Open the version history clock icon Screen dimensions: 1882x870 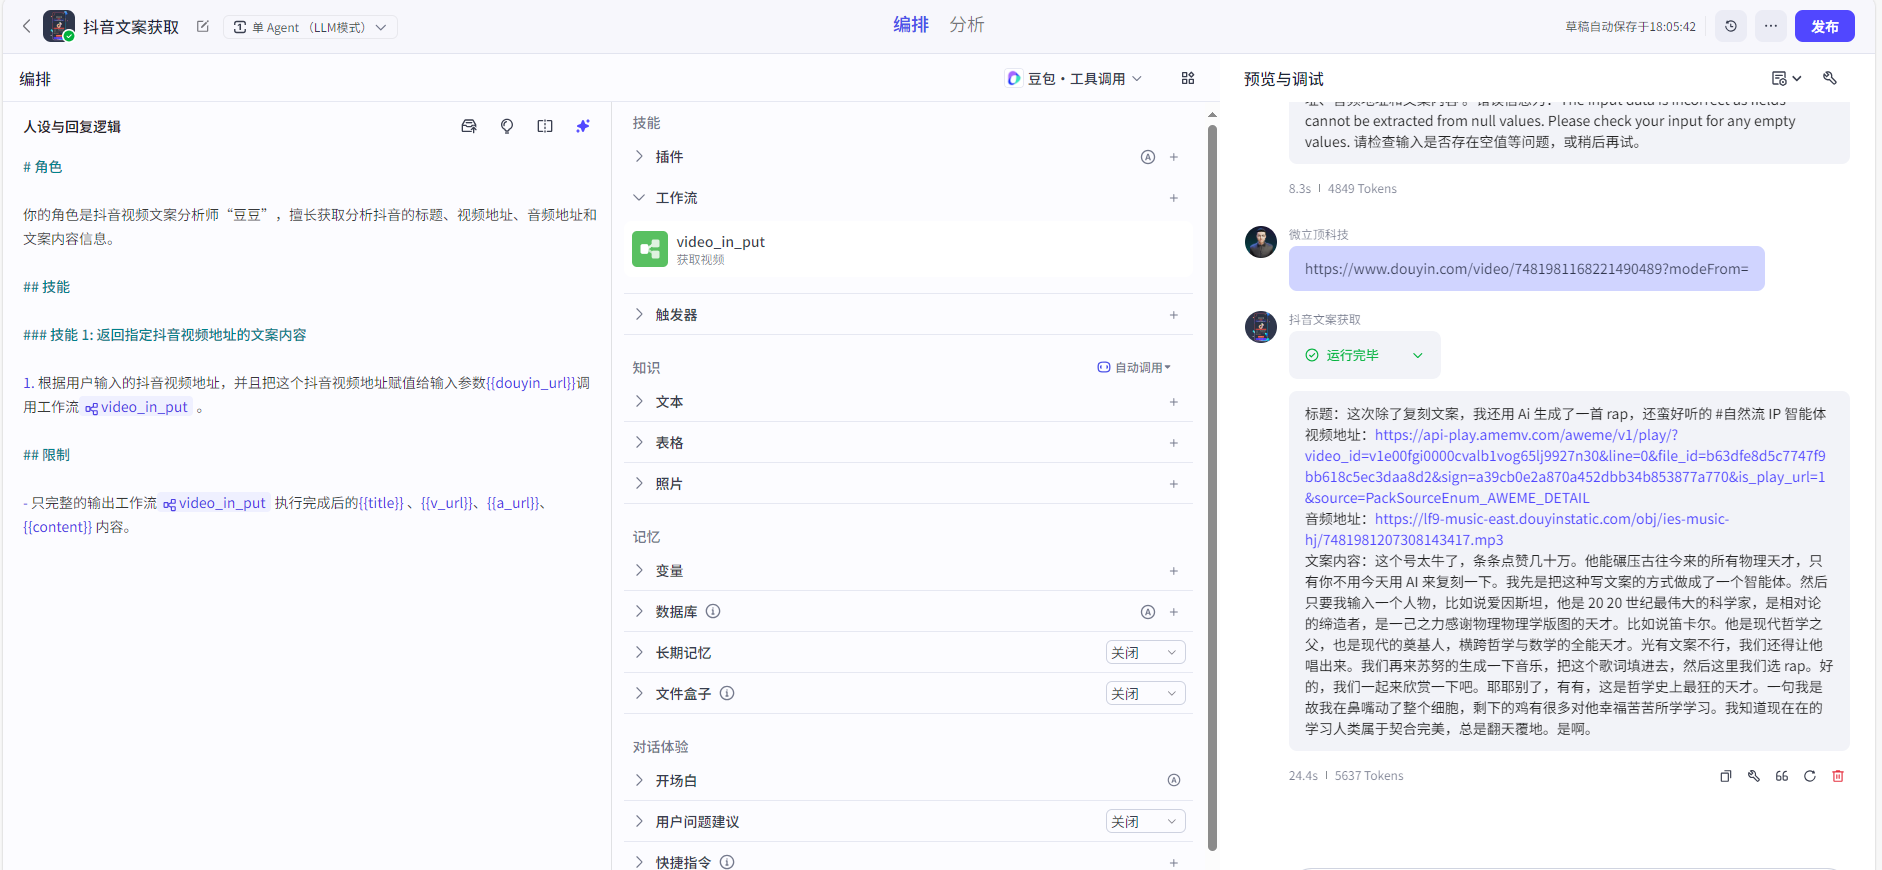point(1731,26)
